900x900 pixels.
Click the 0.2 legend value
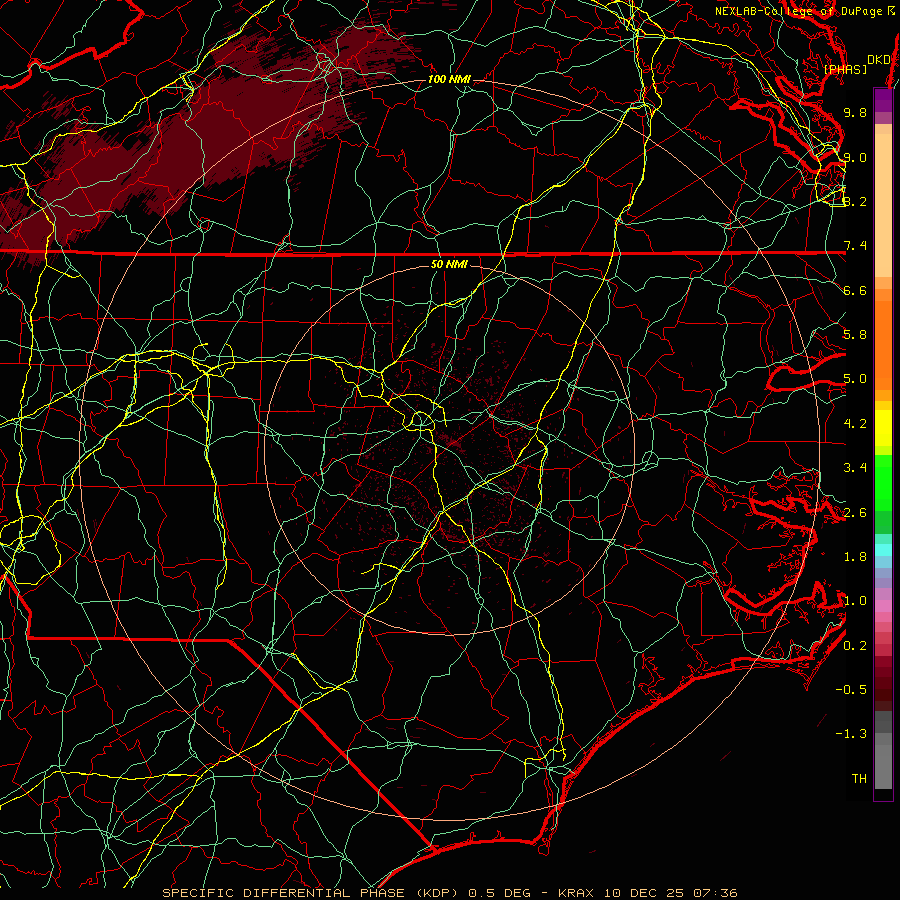855,646
